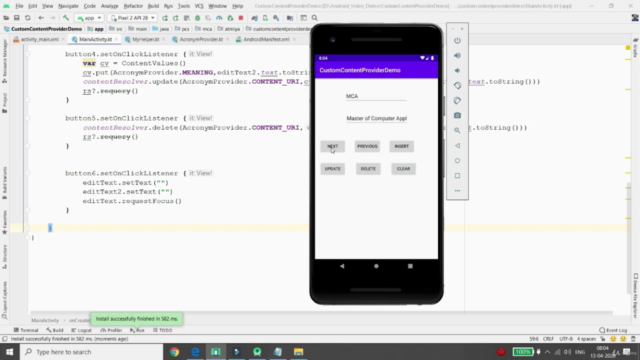This screenshot has width=640, height=360.
Task: Open File Explorer from the taskbar
Action: pos(298,352)
